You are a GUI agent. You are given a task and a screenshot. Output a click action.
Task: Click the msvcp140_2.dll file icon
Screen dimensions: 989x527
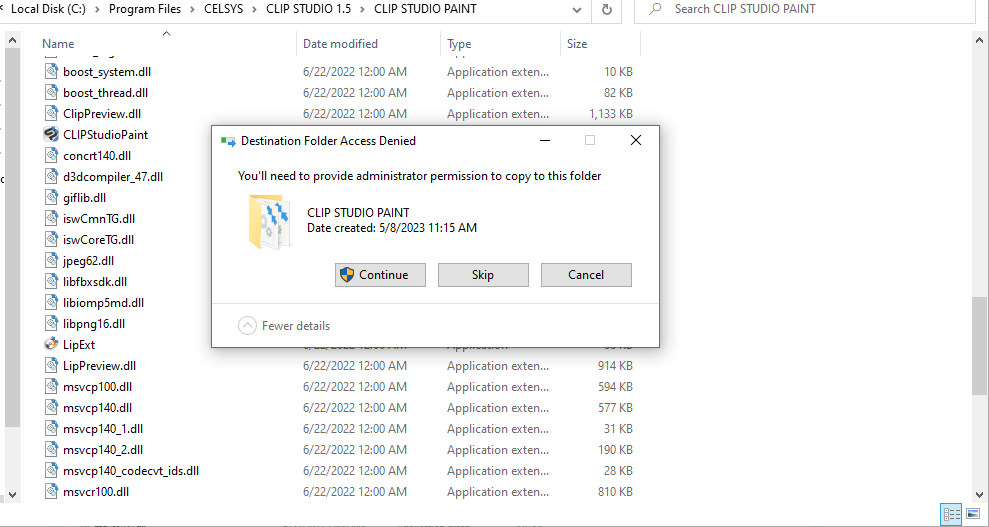(x=51, y=449)
